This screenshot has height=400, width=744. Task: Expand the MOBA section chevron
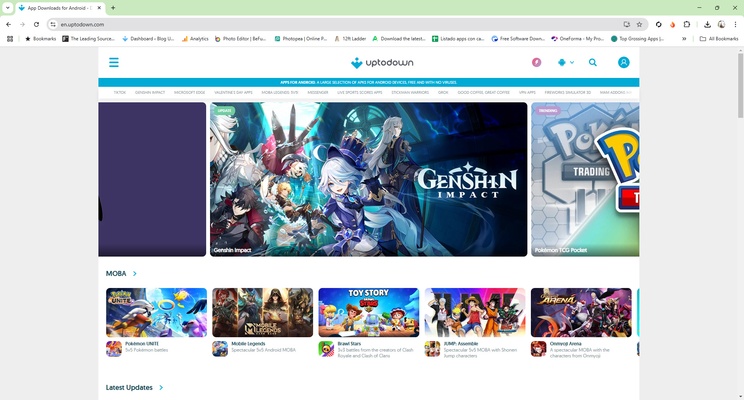[x=135, y=274]
